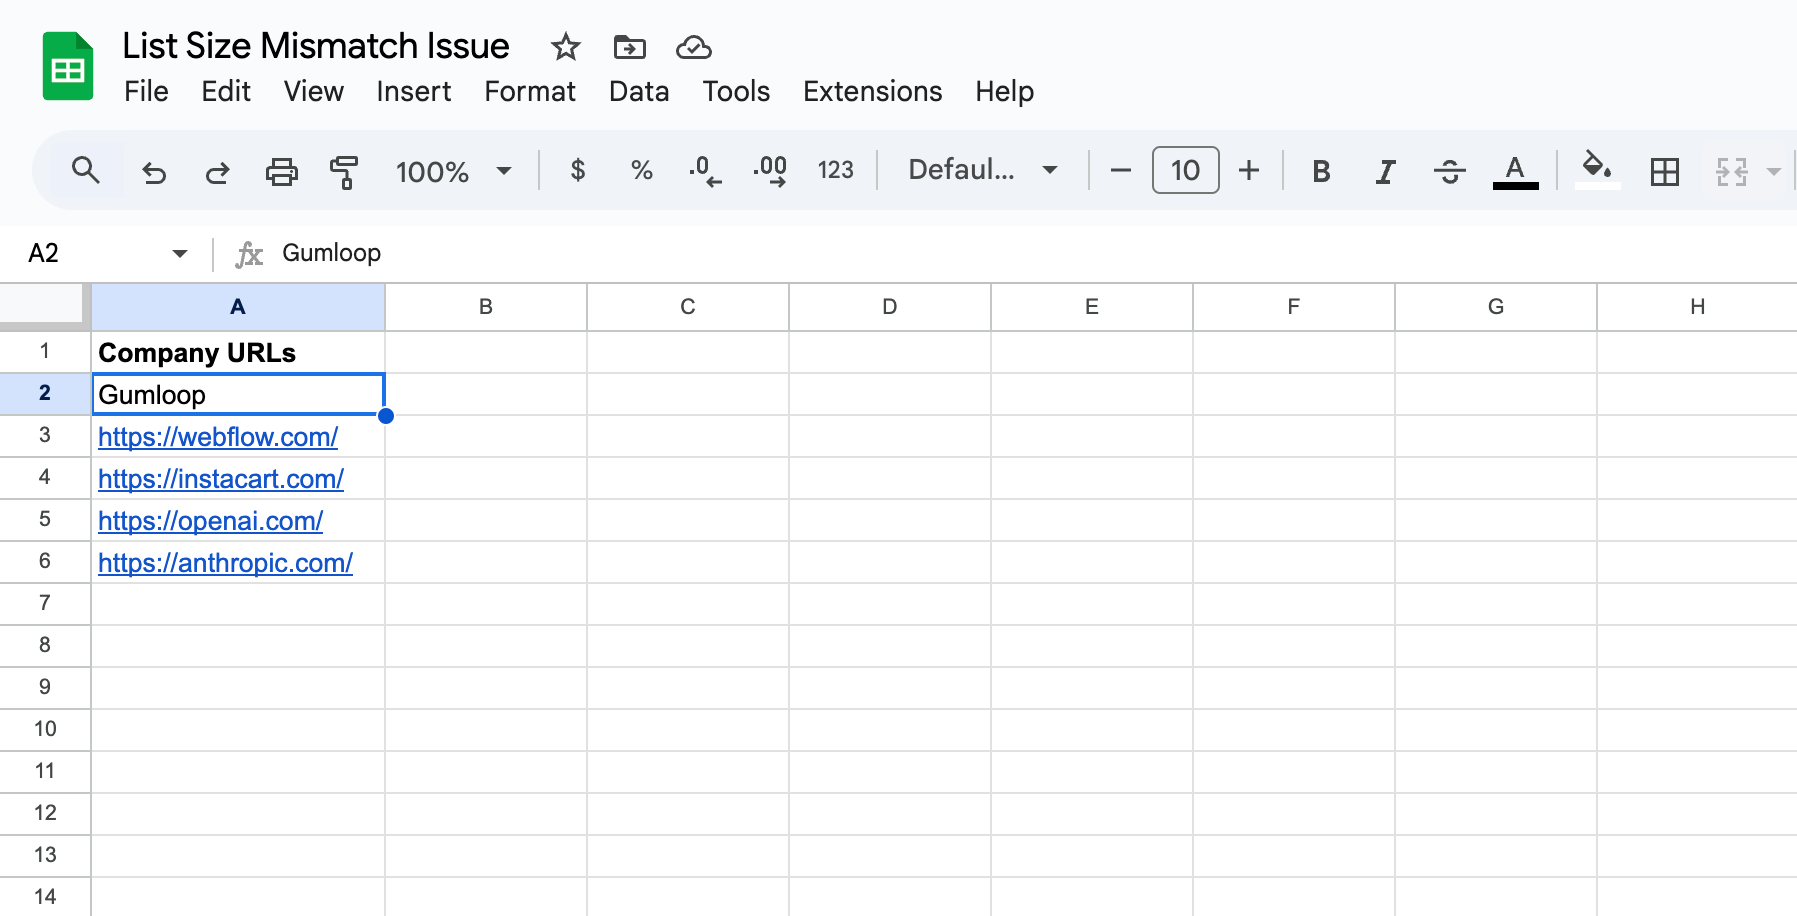Click the Move to folder icon
The image size is (1797, 916).
pyautogui.click(x=629, y=47)
